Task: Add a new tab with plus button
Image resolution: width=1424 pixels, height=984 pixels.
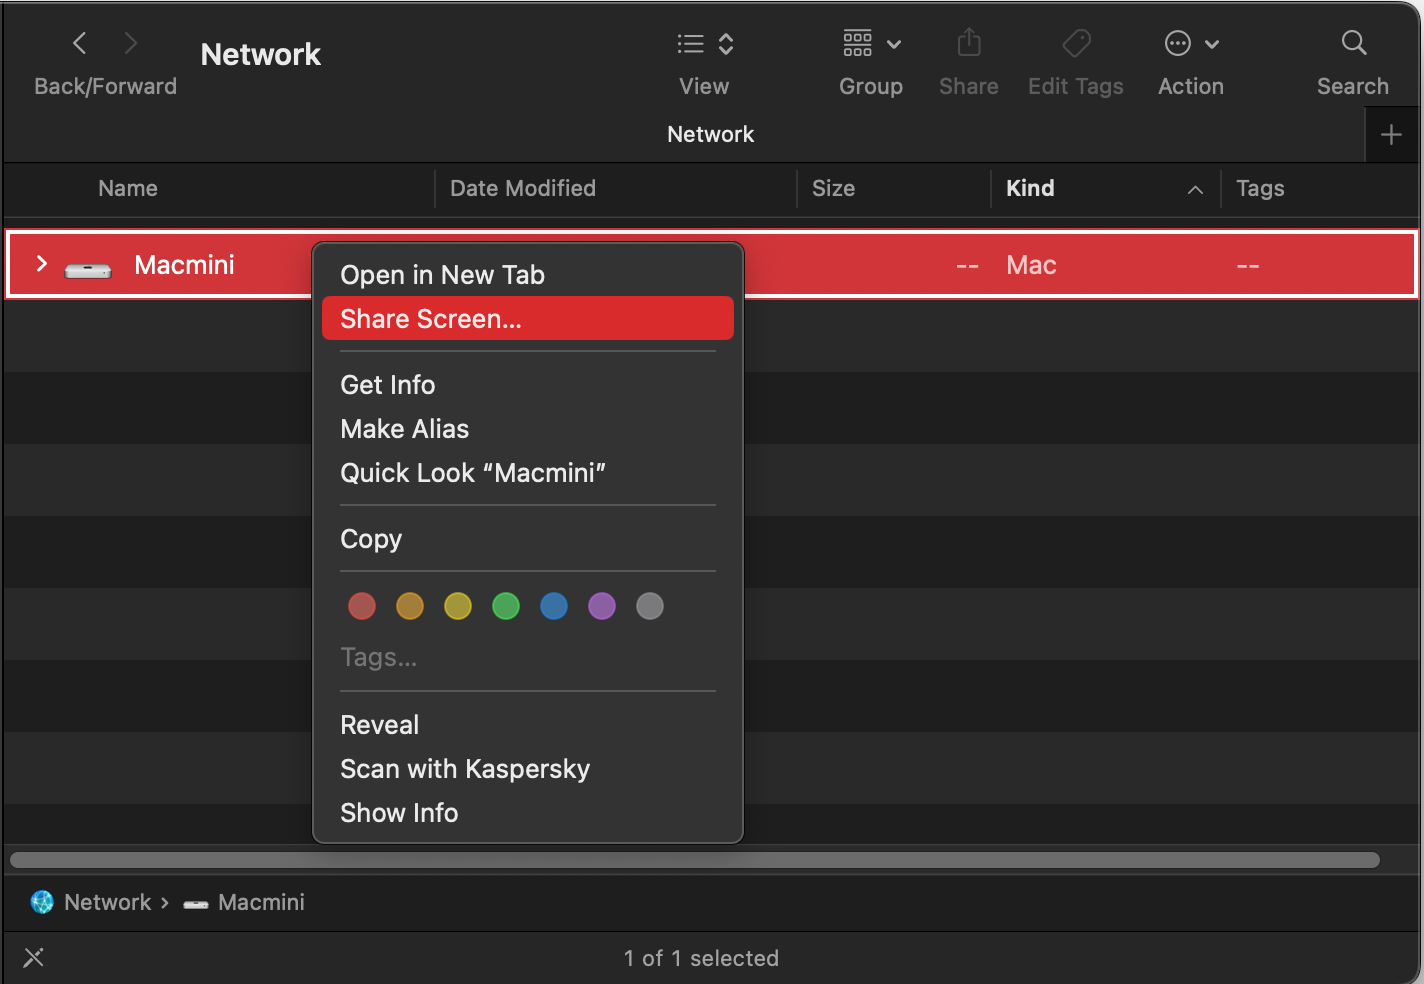Action: pyautogui.click(x=1391, y=135)
